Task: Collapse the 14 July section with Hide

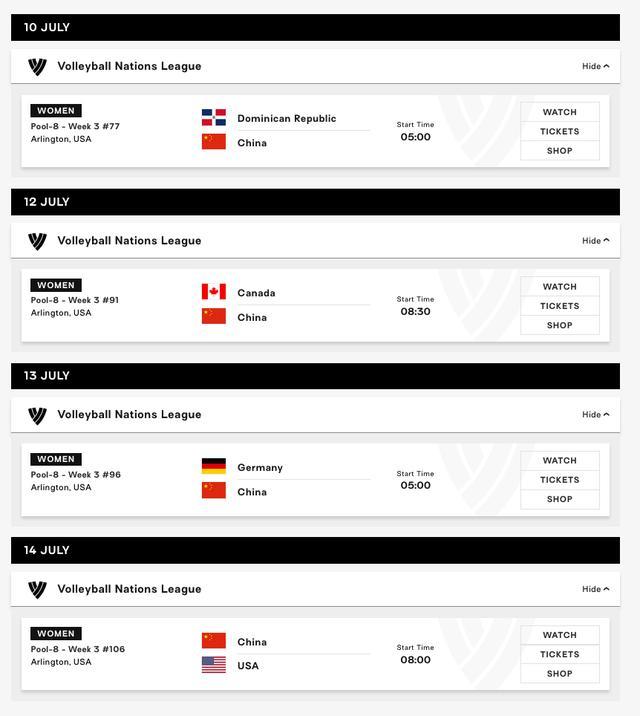Action: (596, 589)
